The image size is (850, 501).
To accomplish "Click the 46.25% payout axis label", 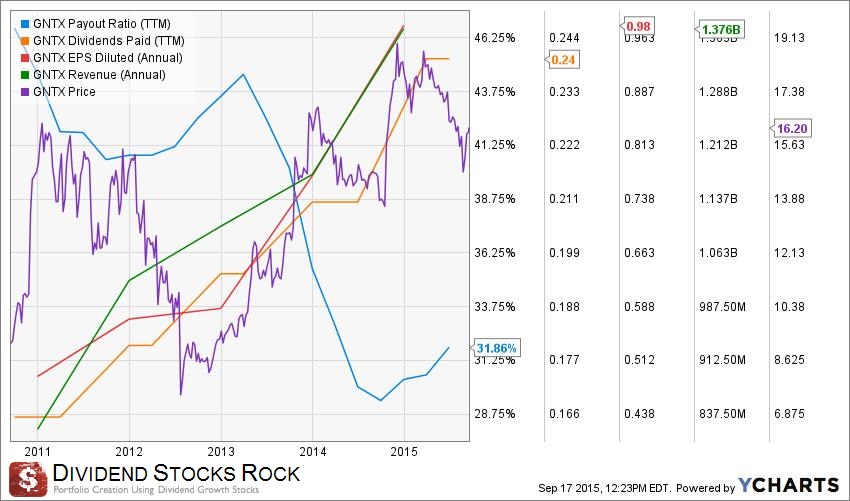I will pyautogui.click(x=495, y=38).
